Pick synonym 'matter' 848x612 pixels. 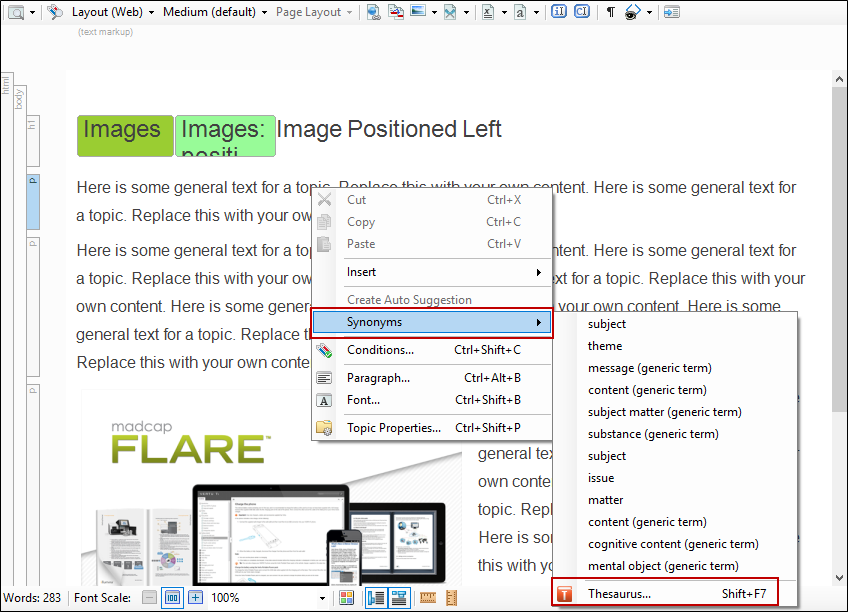(674, 500)
